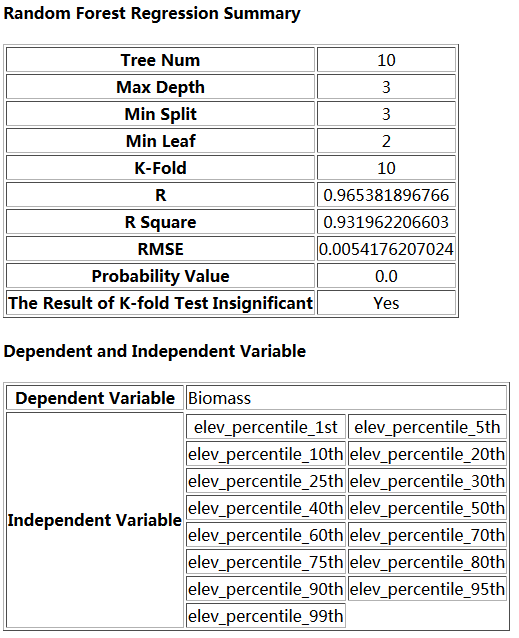Select the elev_percentile_99th variable

(266, 616)
